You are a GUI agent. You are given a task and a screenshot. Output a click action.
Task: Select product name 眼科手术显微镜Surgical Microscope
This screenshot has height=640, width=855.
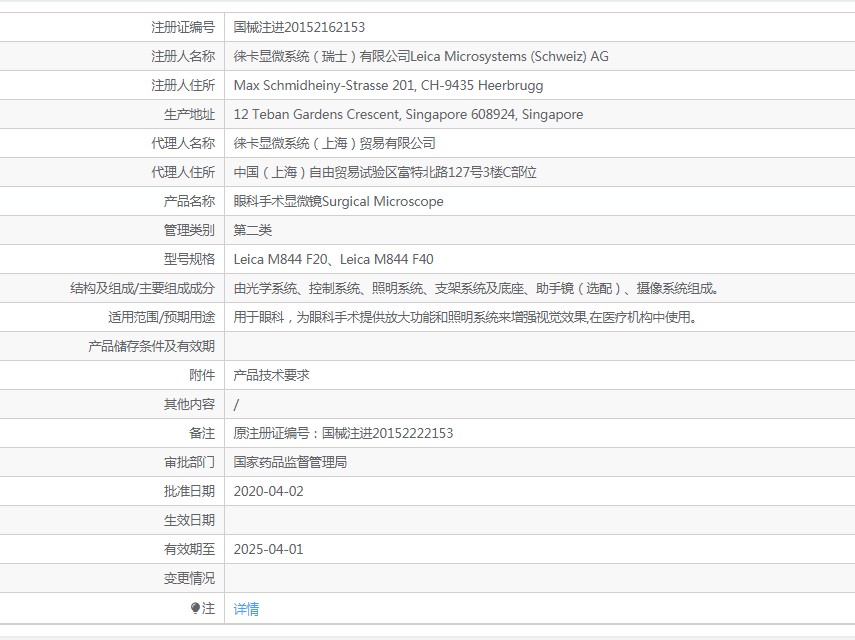[x=338, y=201]
